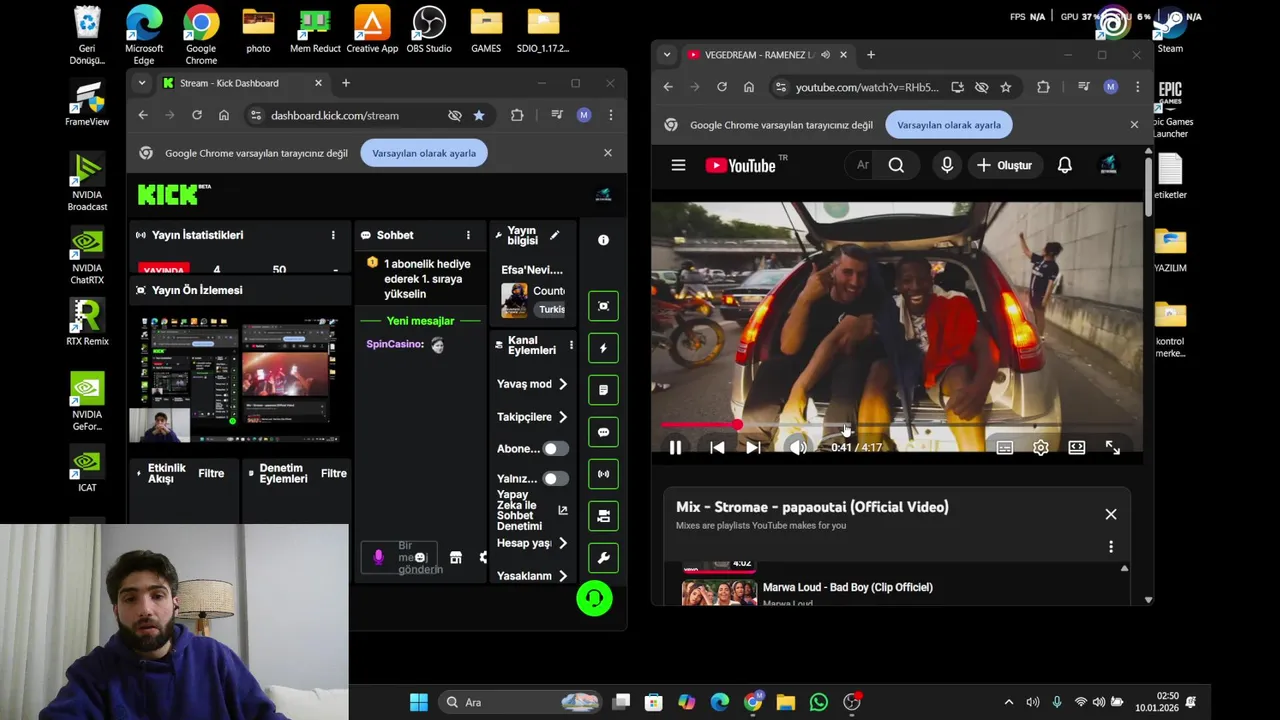1280x720 pixels.
Task: Open new tab in Kick Chrome window
Action: point(346,83)
